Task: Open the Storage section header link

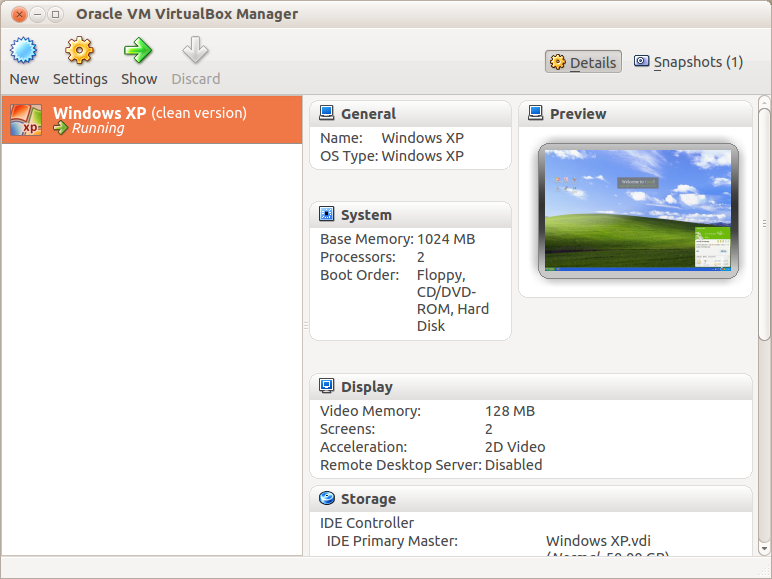Action: pos(368,499)
